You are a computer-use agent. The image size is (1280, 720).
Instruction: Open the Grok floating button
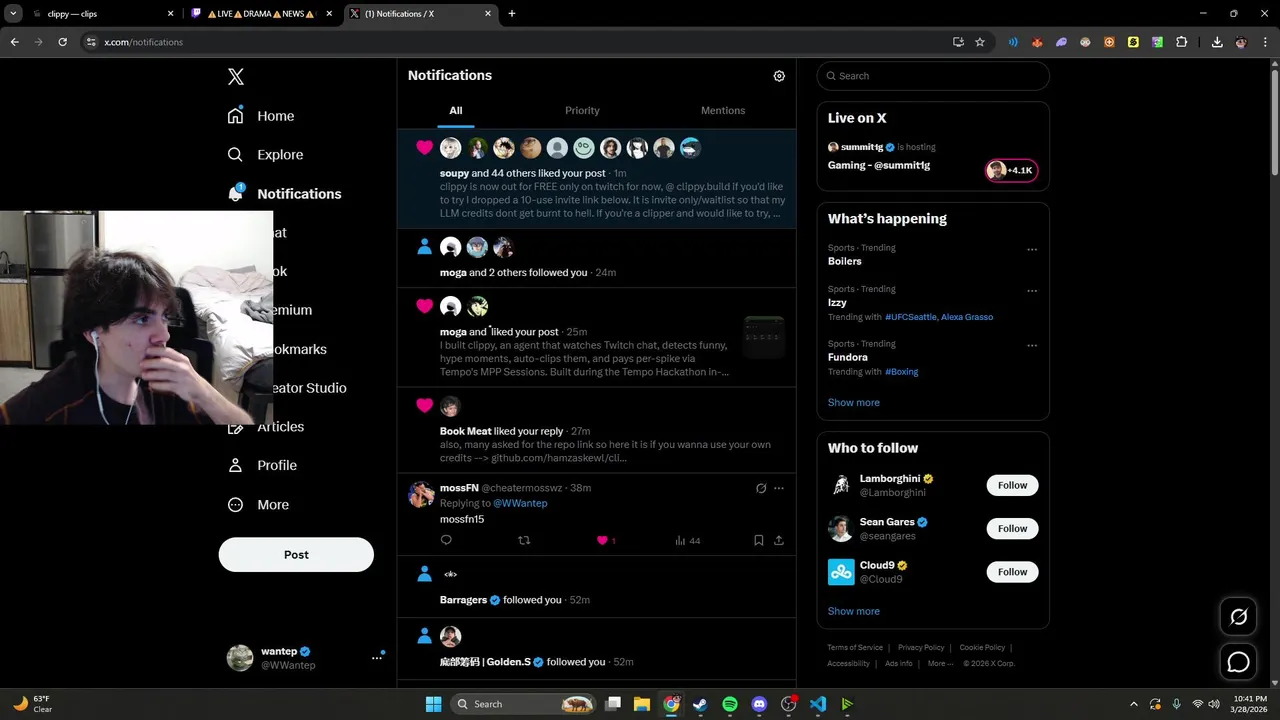tap(1239, 617)
